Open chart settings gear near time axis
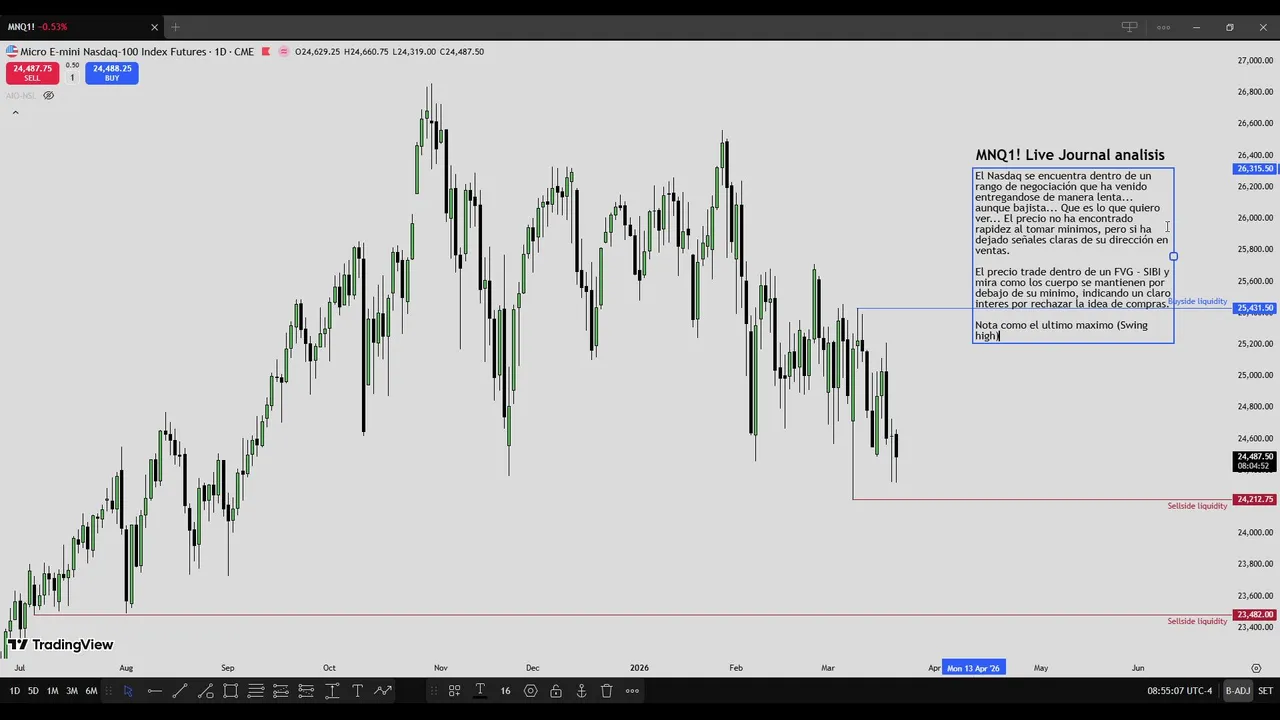1280x720 pixels. [x=1256, y=667]
